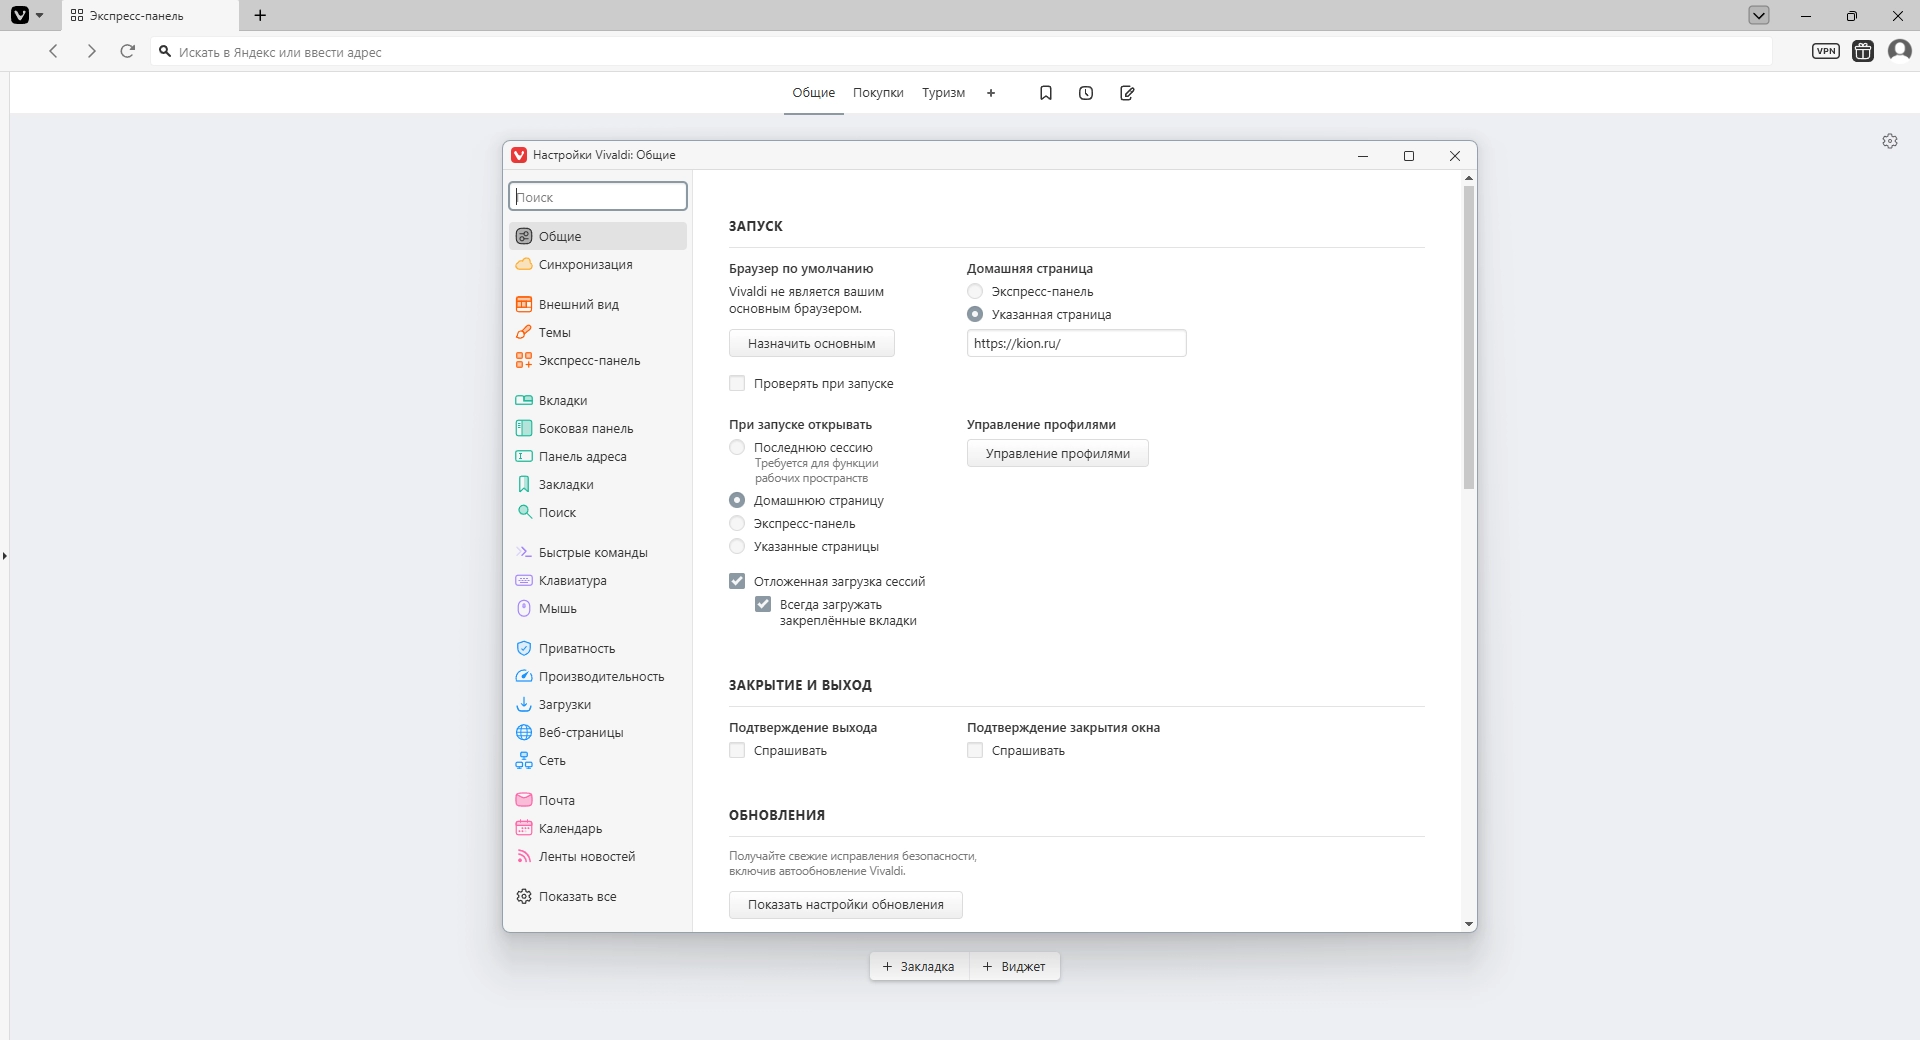Switch to the Покупки Speed Dial group
Viewport: 1920px width, 1040px height.
pos(878,93)
